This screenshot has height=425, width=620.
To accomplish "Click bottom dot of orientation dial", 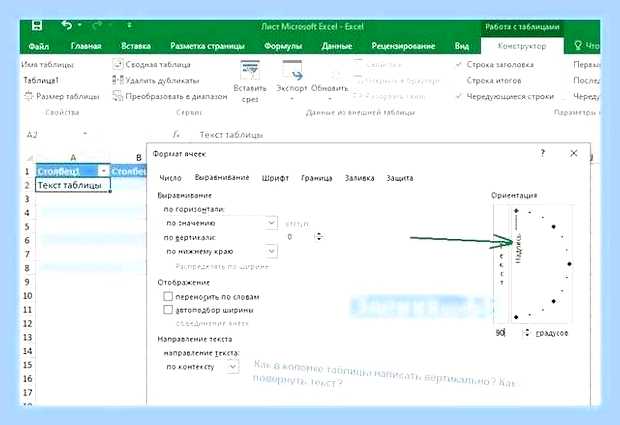I will coord(516,317).
